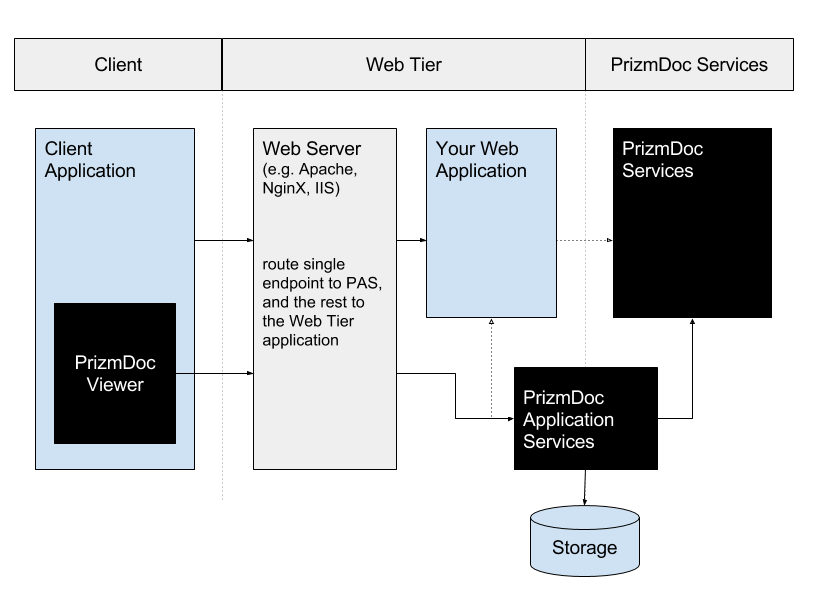Click the "PrizmDoc Application Services" box

[586, 418]
